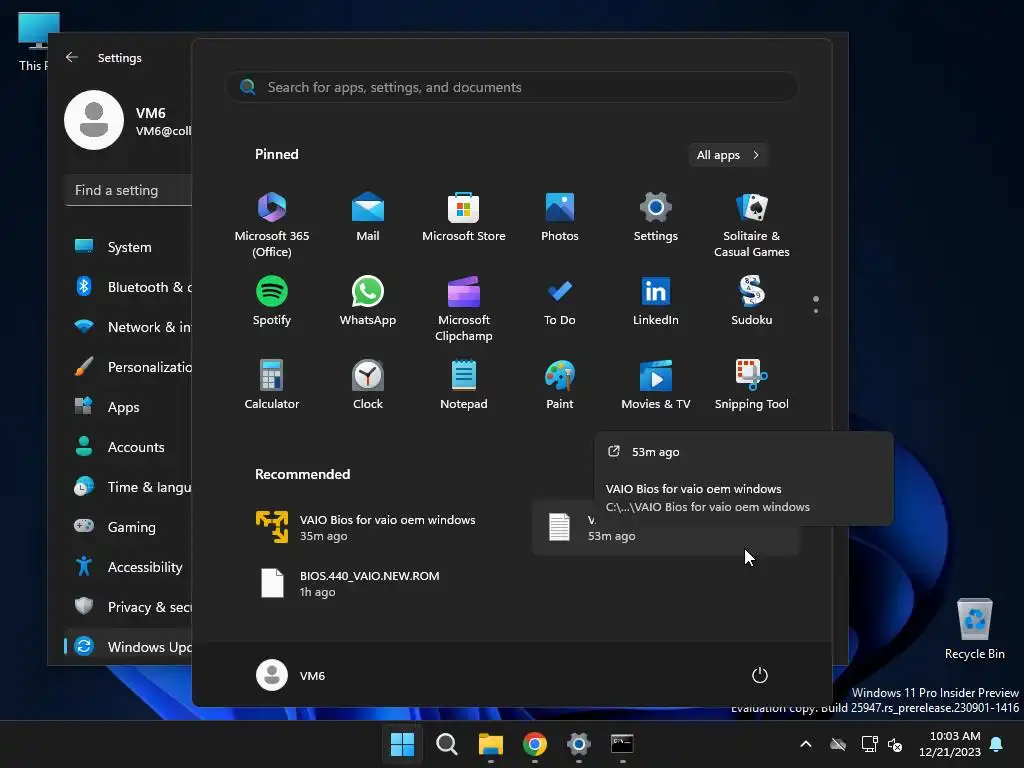Switch to Settings via taskbar icon
The image size is (1024, 768).
coord(579,744)
